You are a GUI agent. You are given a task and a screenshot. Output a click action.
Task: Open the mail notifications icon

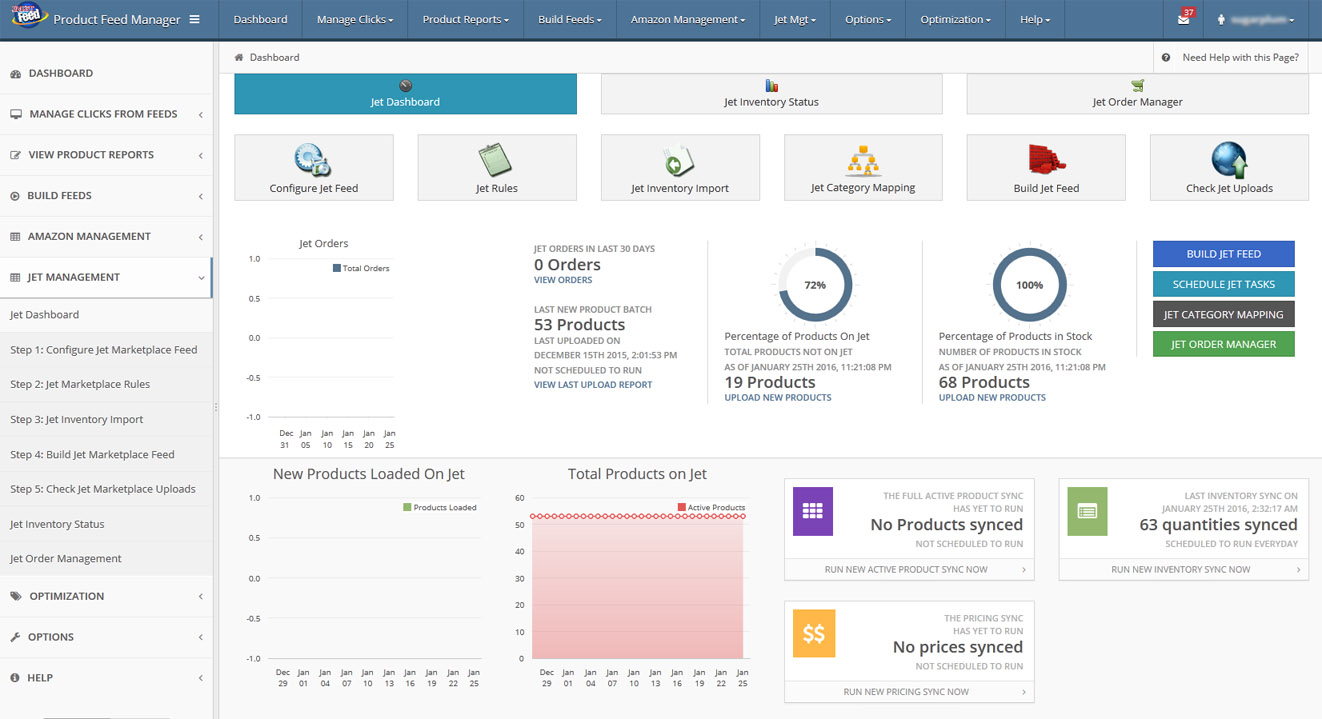point(1184,20)
